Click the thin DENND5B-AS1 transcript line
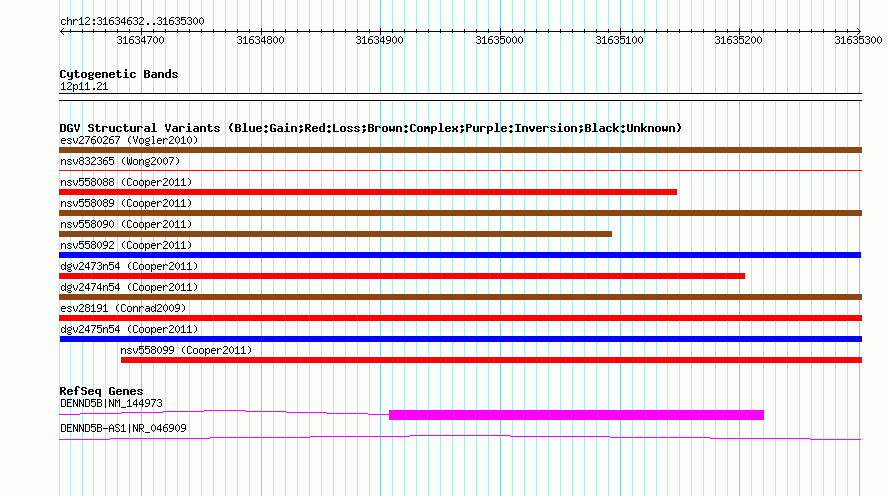Image resolution: width=890 pixels, height=496 pixels. coord(460,438)
